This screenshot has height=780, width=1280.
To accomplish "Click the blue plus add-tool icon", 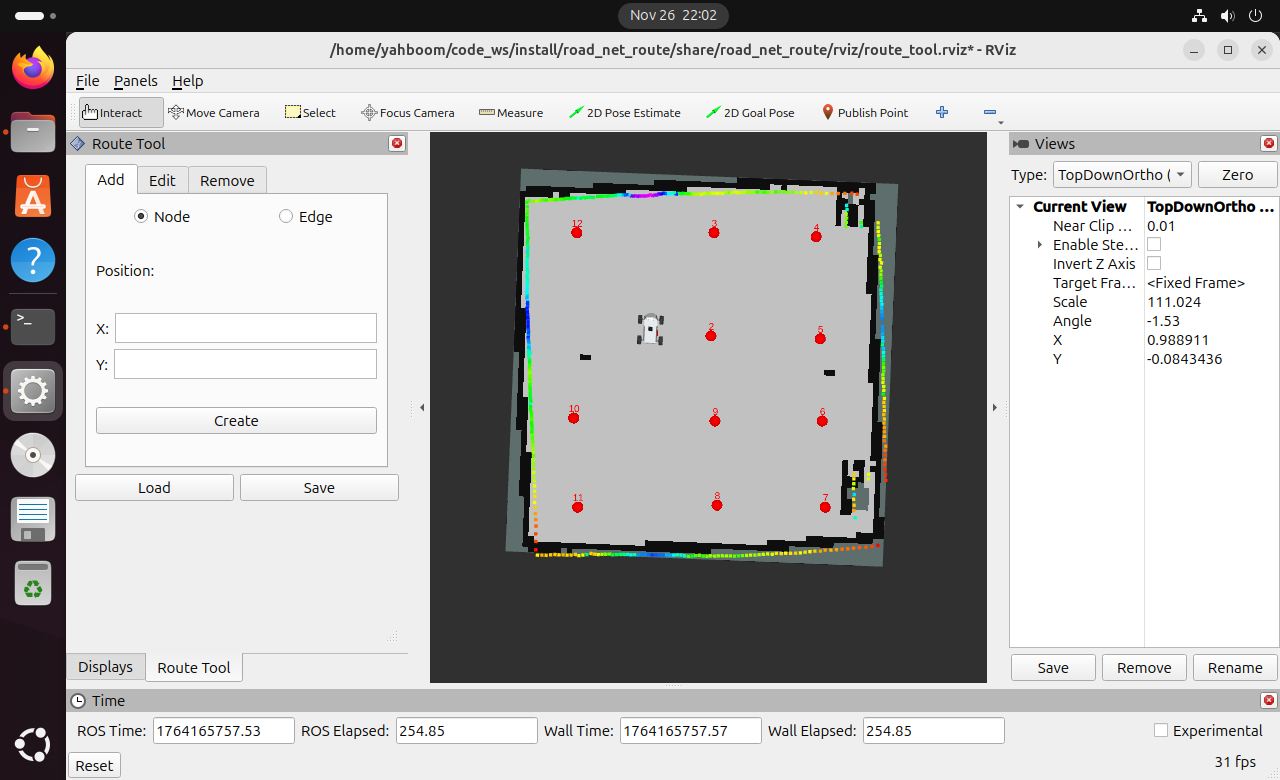I will point(941,113).
